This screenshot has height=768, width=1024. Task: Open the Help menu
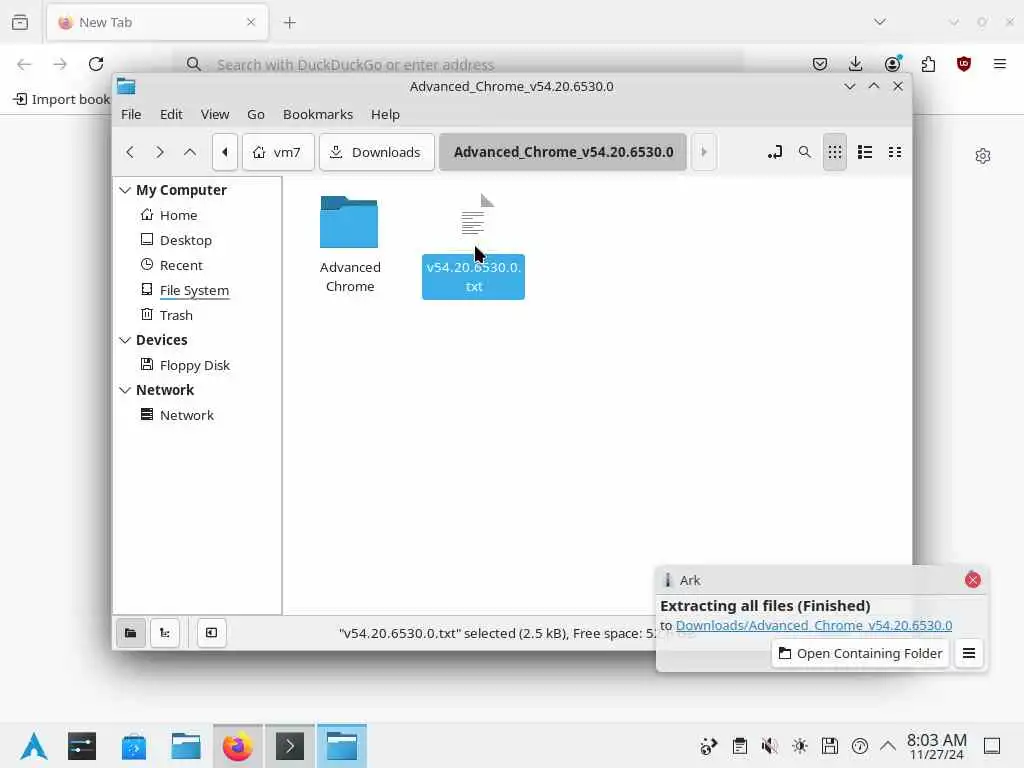coord(385,114)
